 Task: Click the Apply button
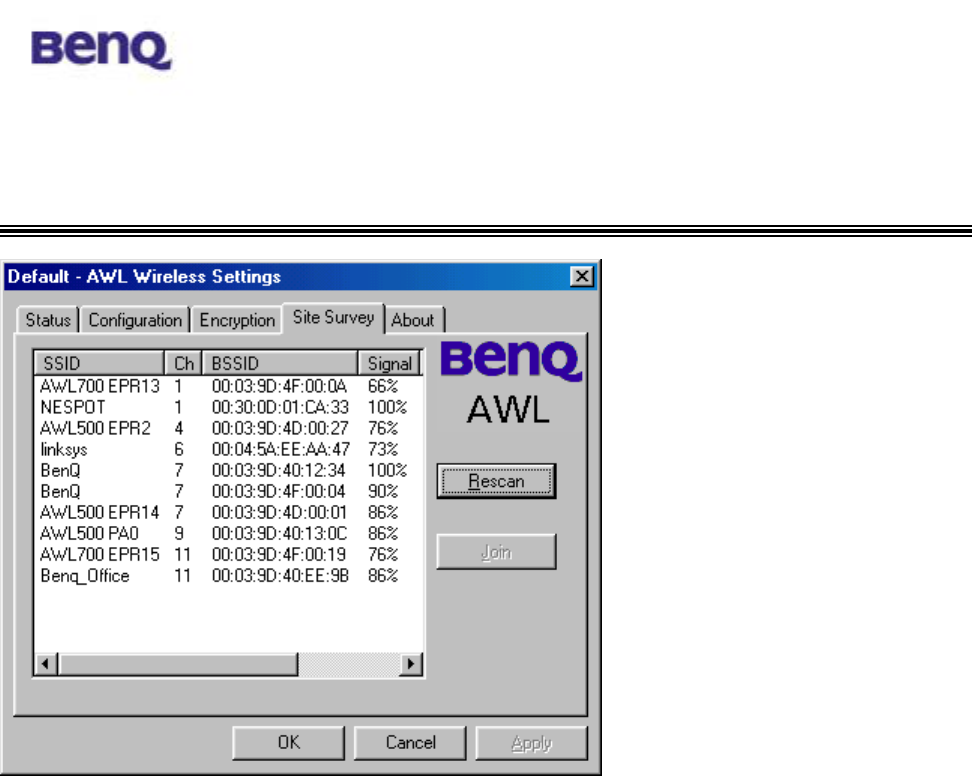pyautogui.click(x=531, y=743)
